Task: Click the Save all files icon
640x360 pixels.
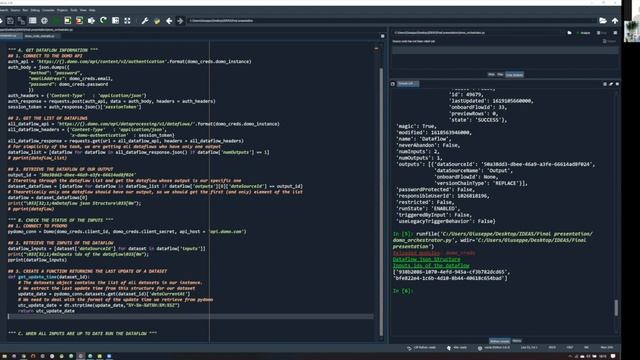Action: click(21, 20)
